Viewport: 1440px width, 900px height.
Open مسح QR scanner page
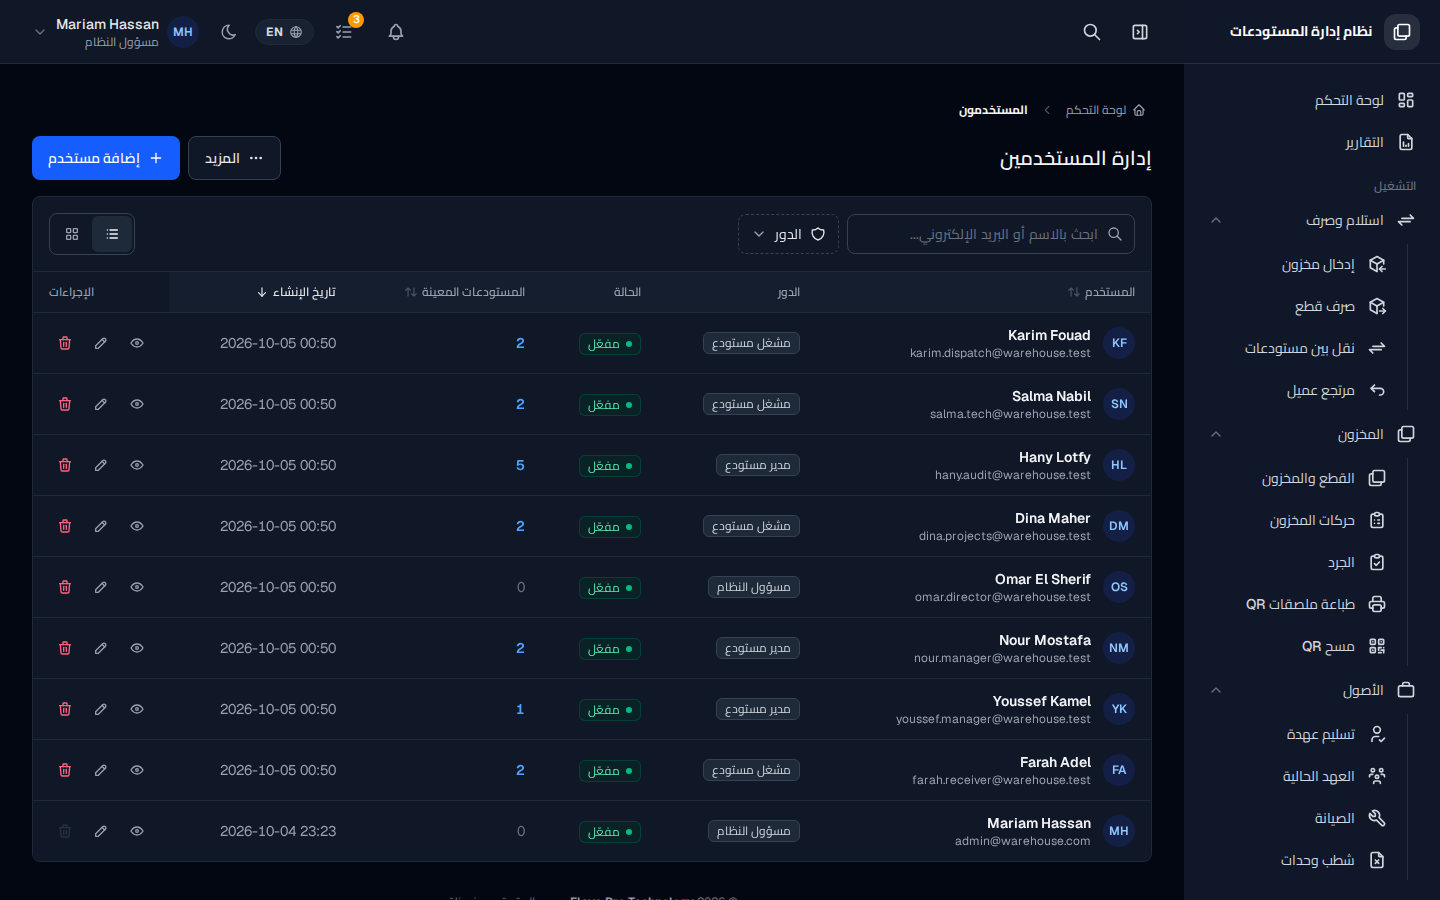(1298, 646)
